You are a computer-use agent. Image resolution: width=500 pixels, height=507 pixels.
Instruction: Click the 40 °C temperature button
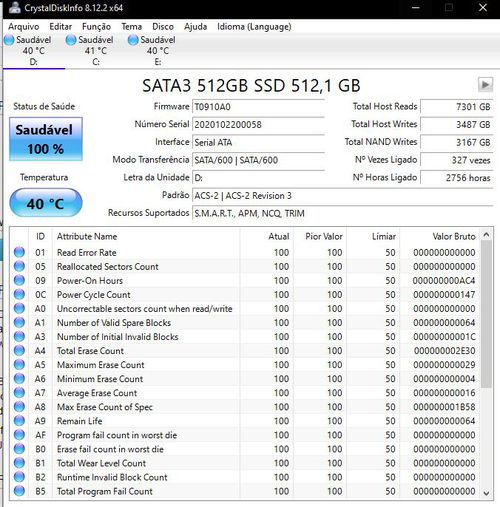pos(46,203)
